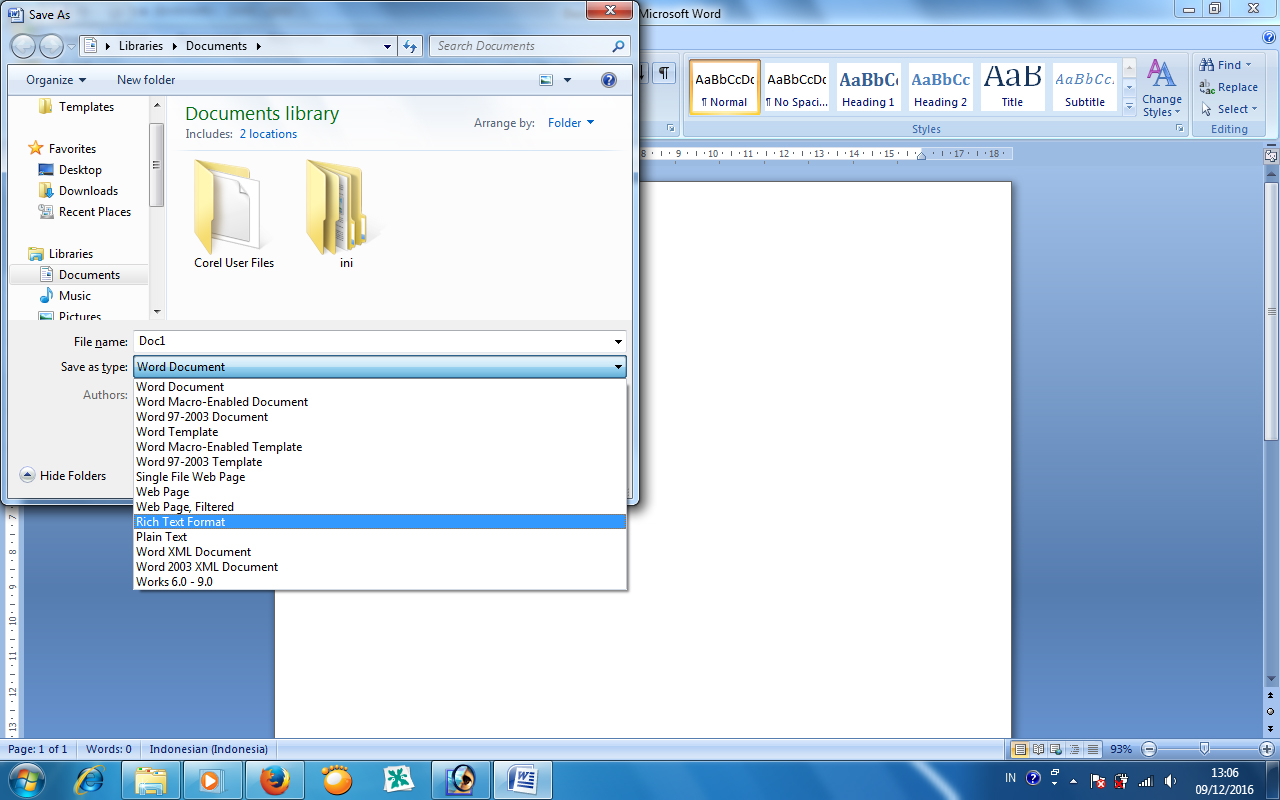Collapse the Save as type dropdown
Viewport: 1280px width, 800px height.
pos(618,367)
